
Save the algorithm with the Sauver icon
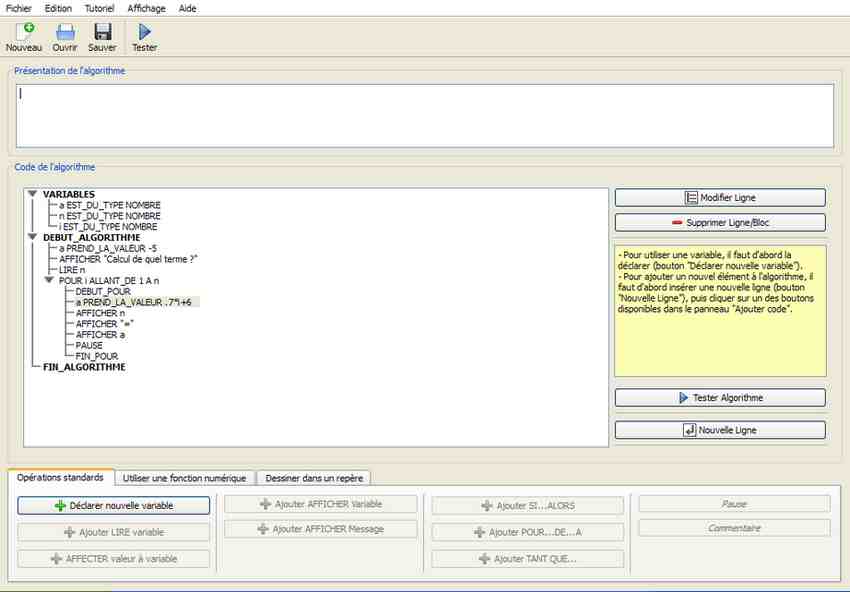click(x=102, y=32)
